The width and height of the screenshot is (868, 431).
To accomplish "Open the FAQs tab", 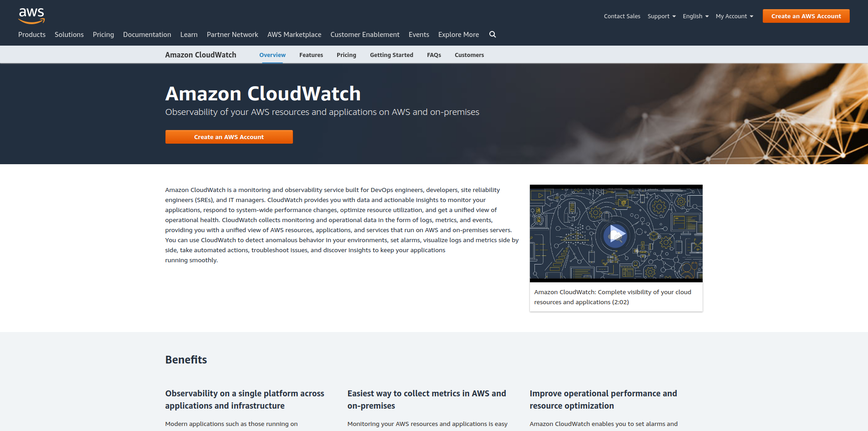I will [x=434, y=55].
